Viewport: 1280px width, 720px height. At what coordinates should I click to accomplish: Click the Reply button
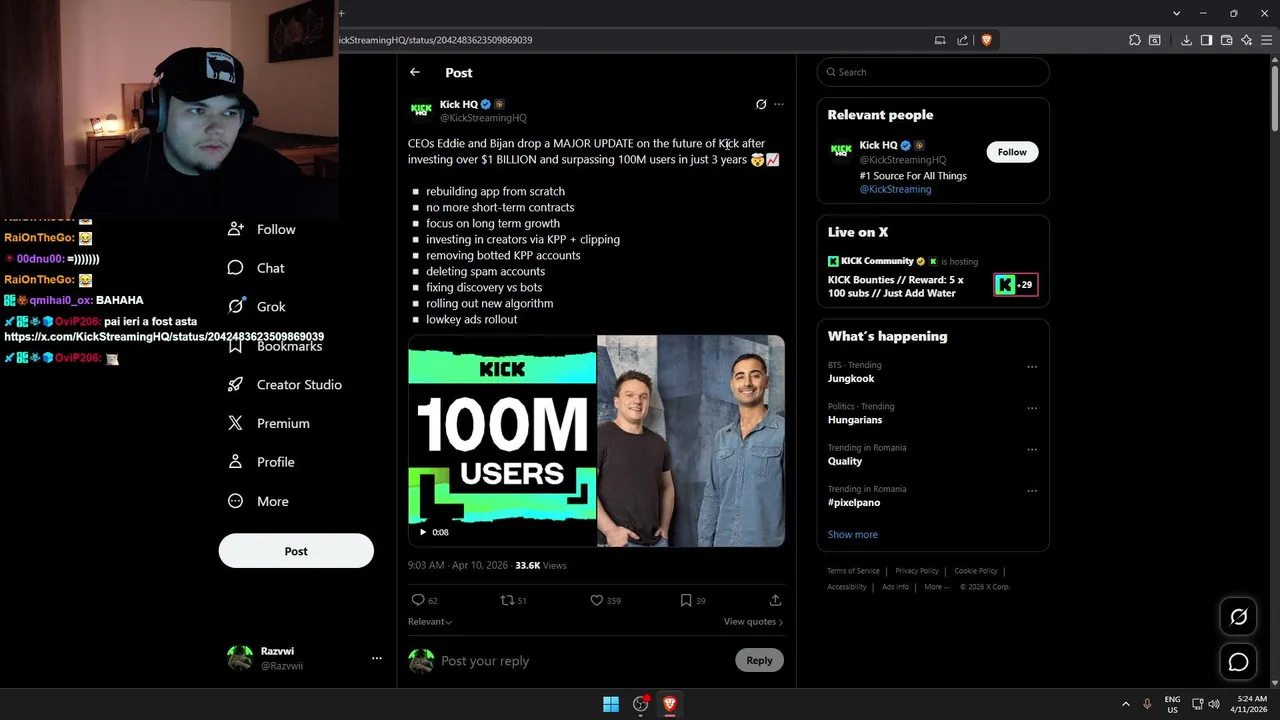[759, 660]
